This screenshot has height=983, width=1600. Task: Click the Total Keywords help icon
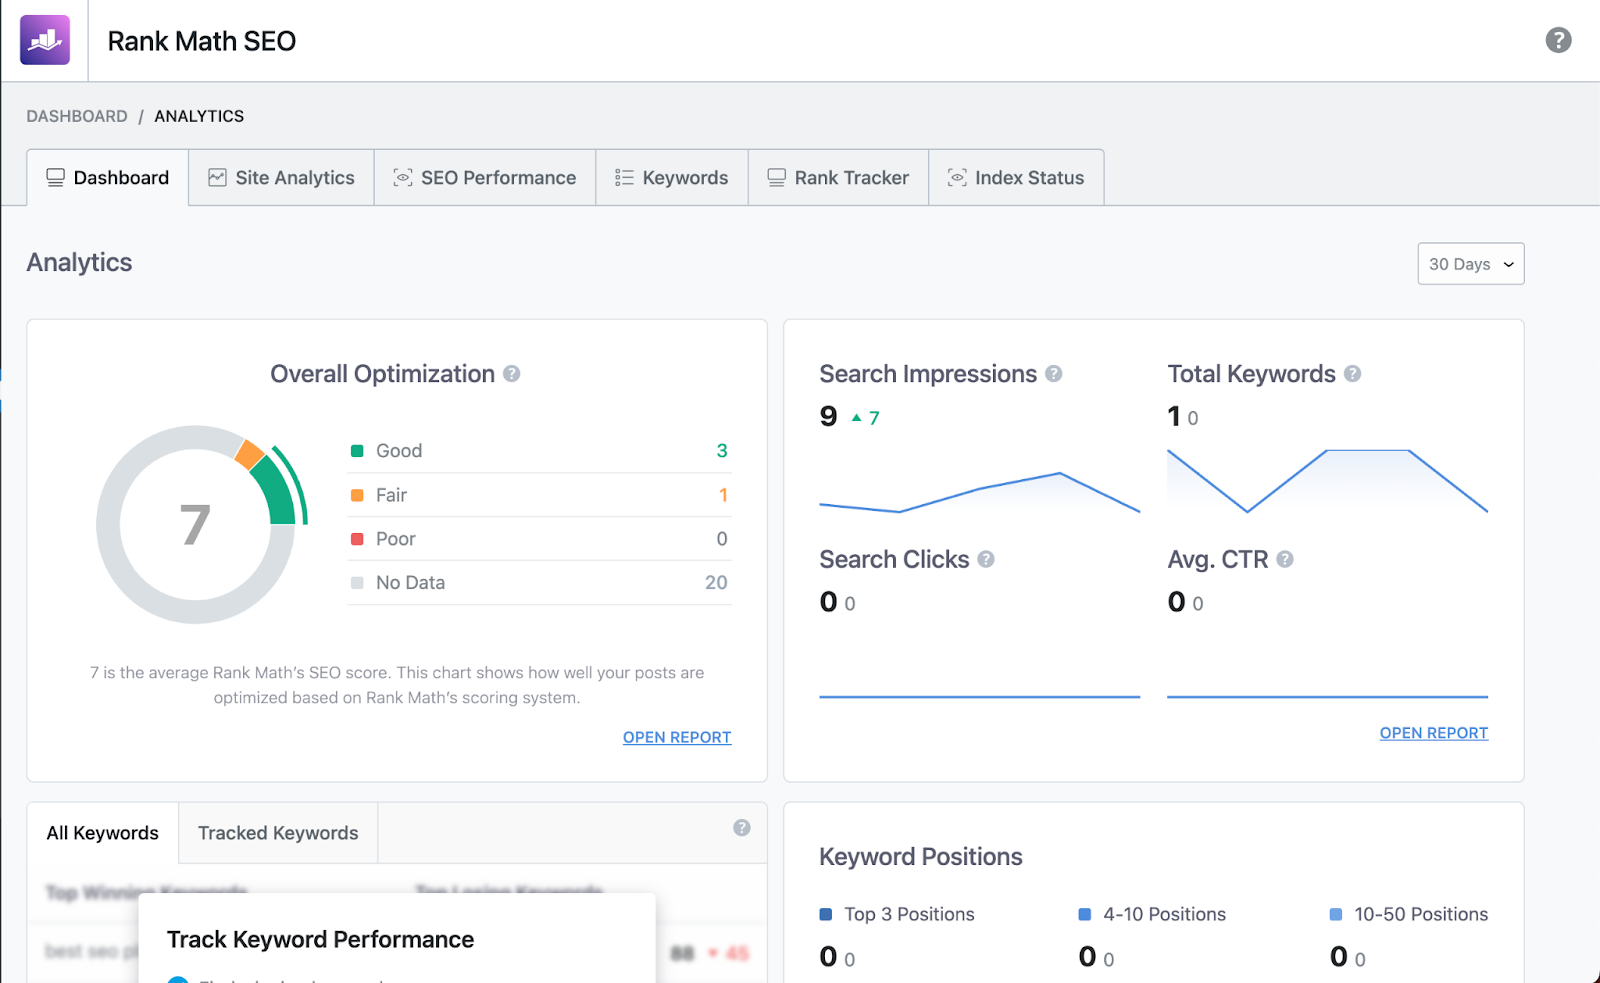[1352, 374]
